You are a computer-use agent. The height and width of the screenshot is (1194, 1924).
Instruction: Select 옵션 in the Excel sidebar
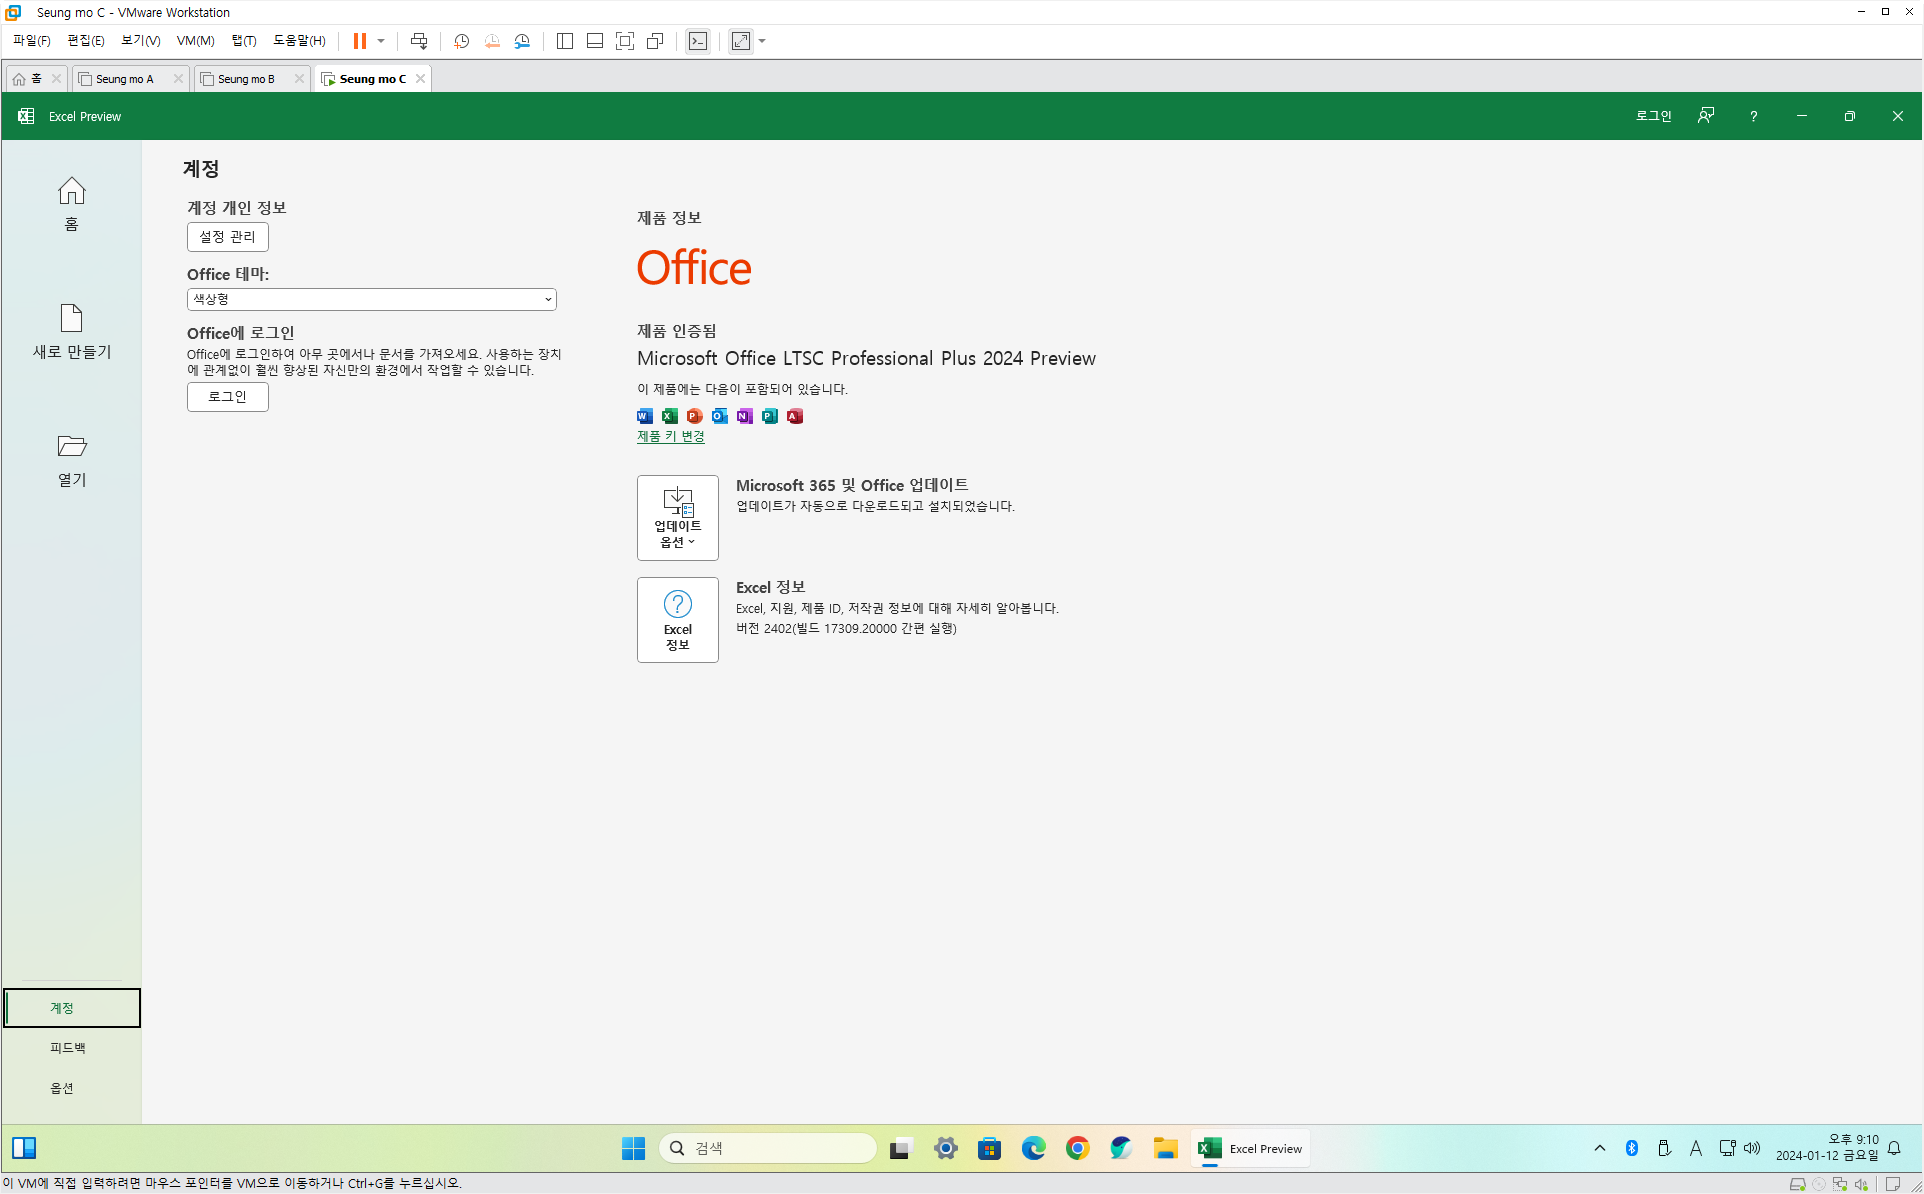pos(62,1088)
